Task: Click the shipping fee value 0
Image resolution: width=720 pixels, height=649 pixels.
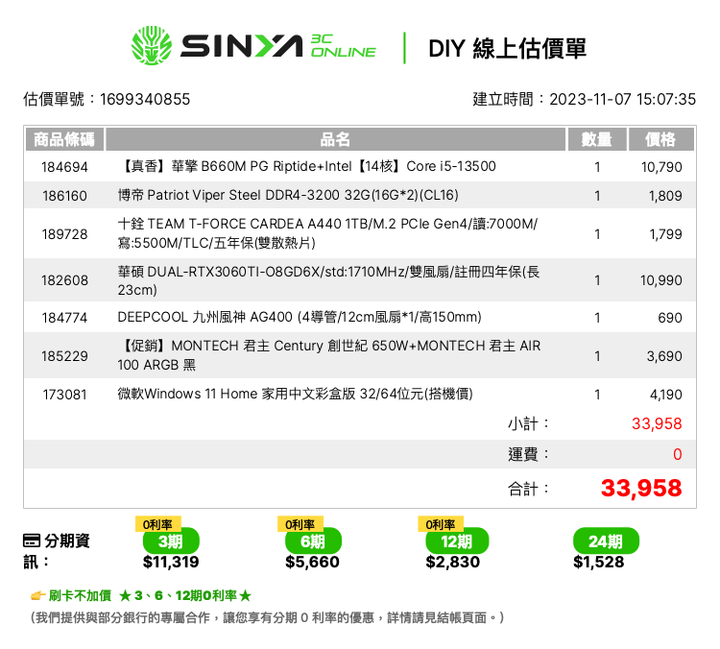Action: [x=678, y=454]
